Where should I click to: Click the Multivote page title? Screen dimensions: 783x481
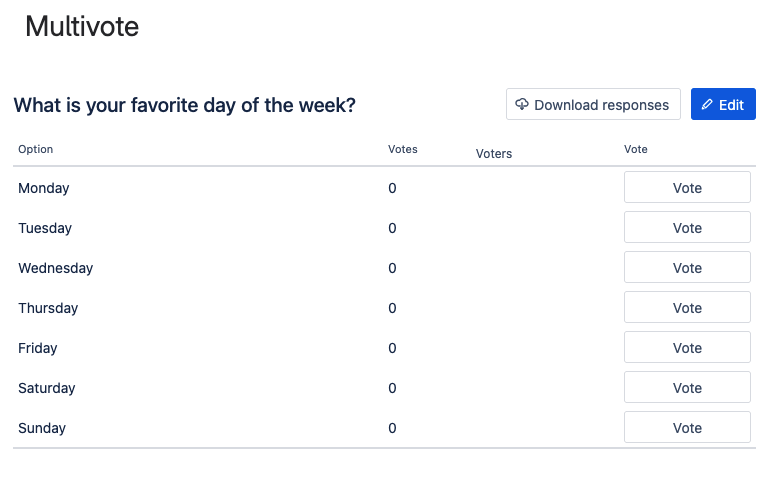[x=82, y=27]
